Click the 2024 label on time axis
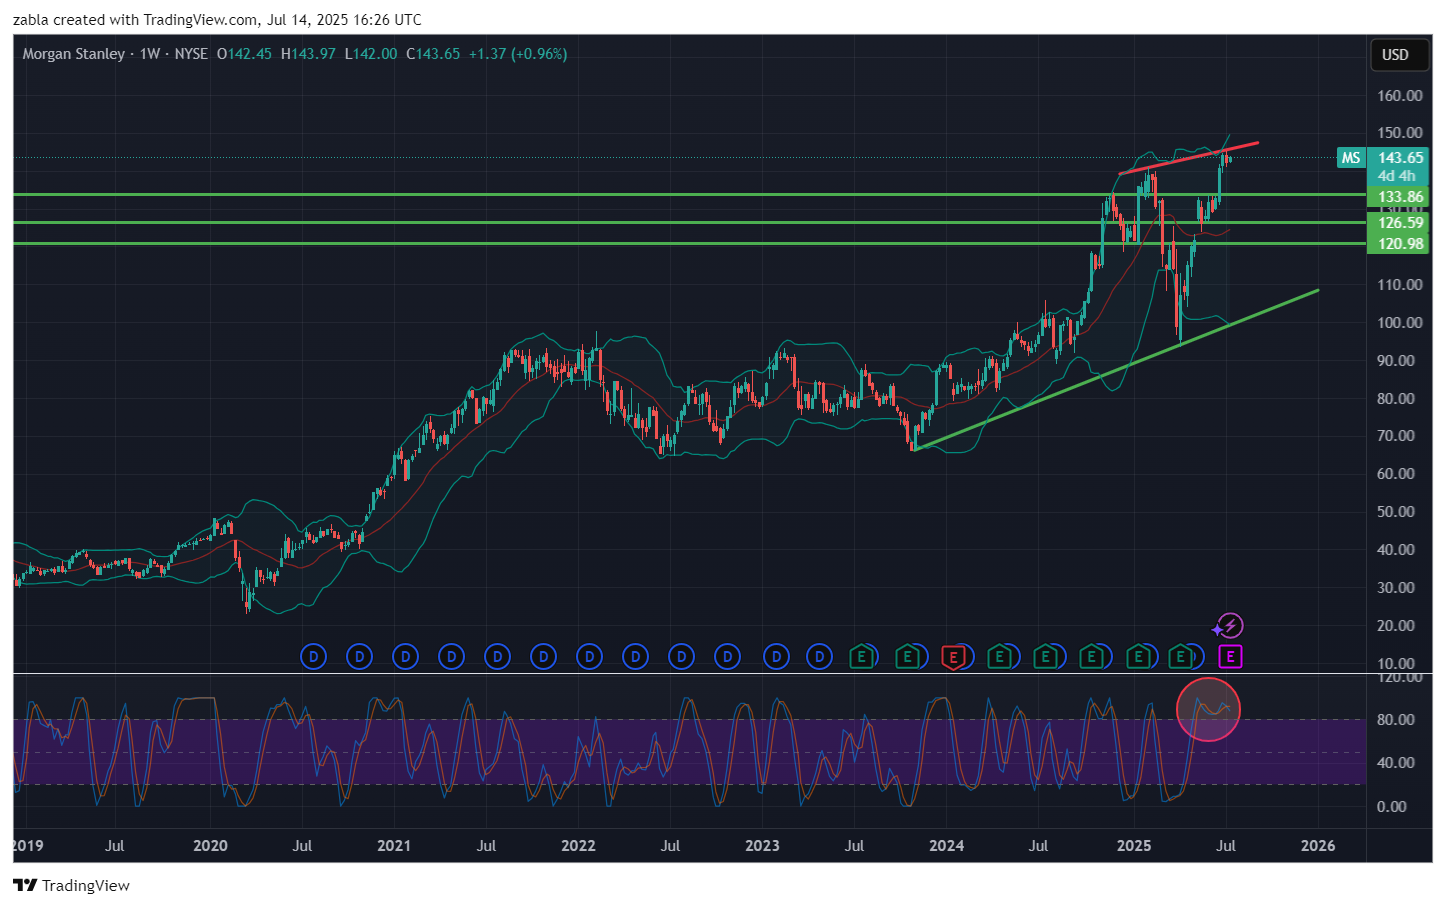1446x907 pixels. pyautogui.click(x=947, y=846)
